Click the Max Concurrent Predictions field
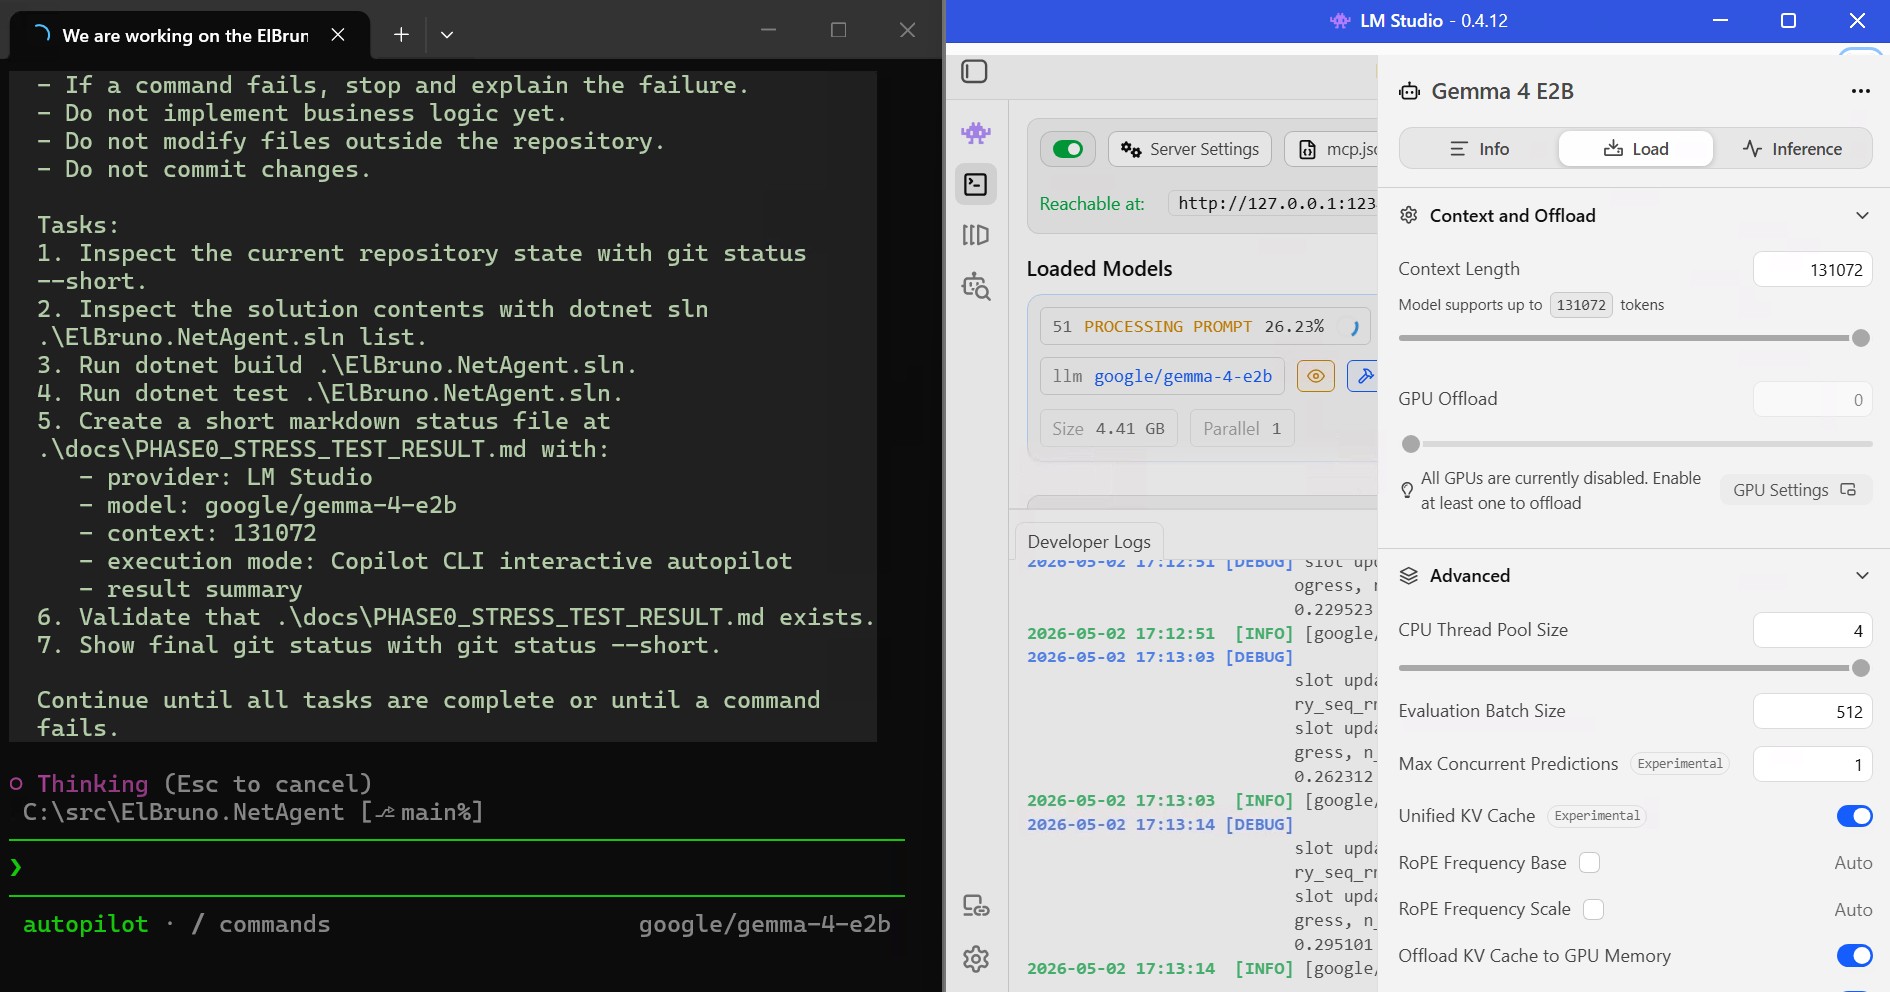1890x992 pixels. (x=1812, y=764)
